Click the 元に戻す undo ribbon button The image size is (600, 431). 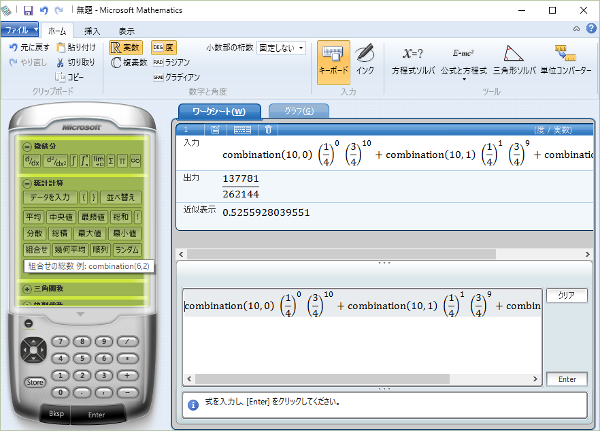(29, 47)
